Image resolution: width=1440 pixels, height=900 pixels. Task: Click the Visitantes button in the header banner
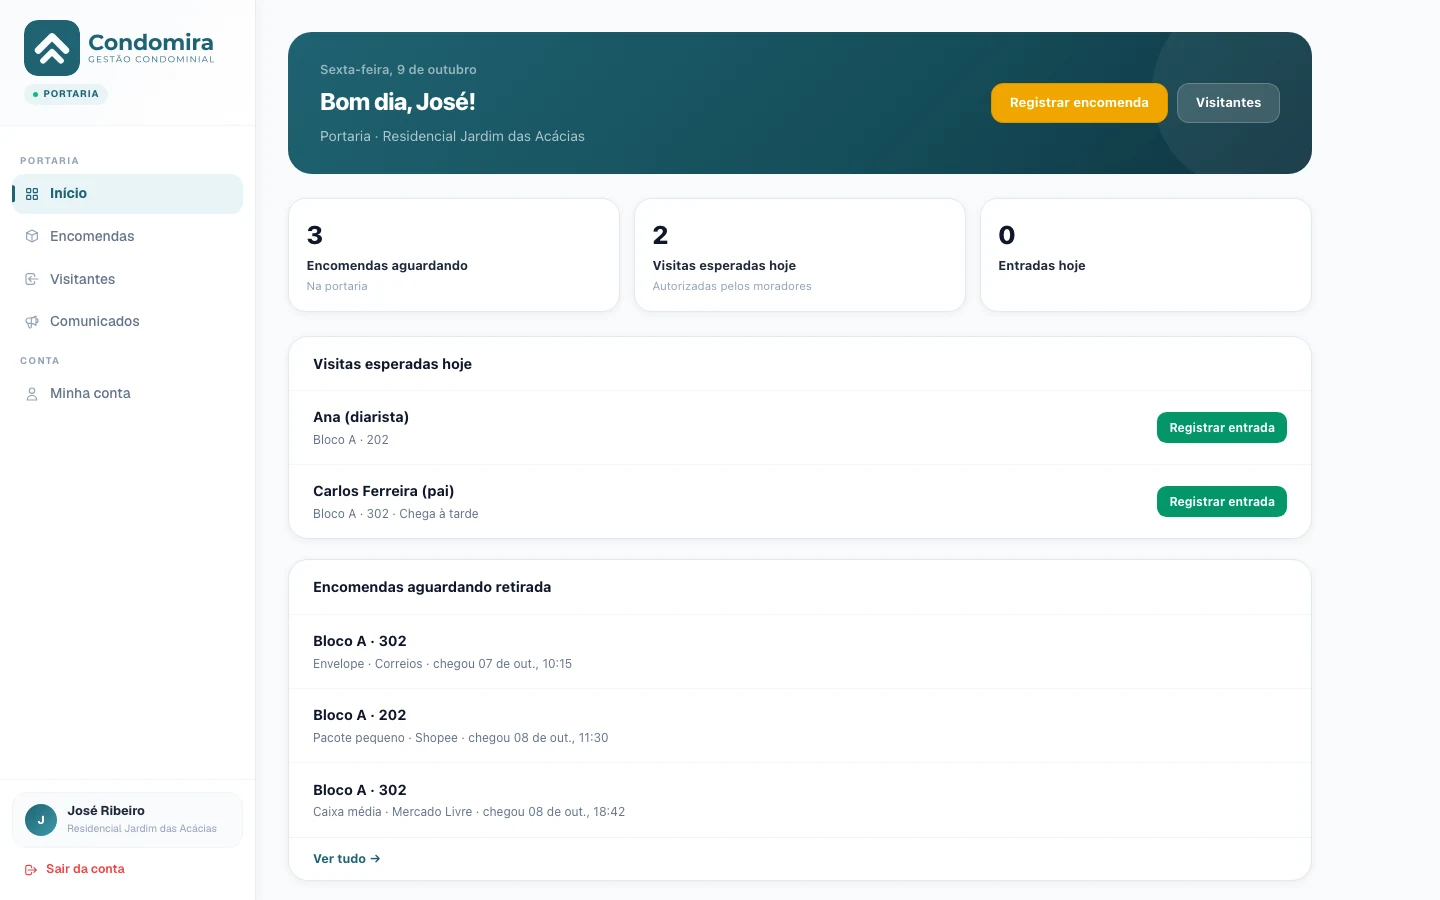pyautogui.click(x=1228, y=103)
